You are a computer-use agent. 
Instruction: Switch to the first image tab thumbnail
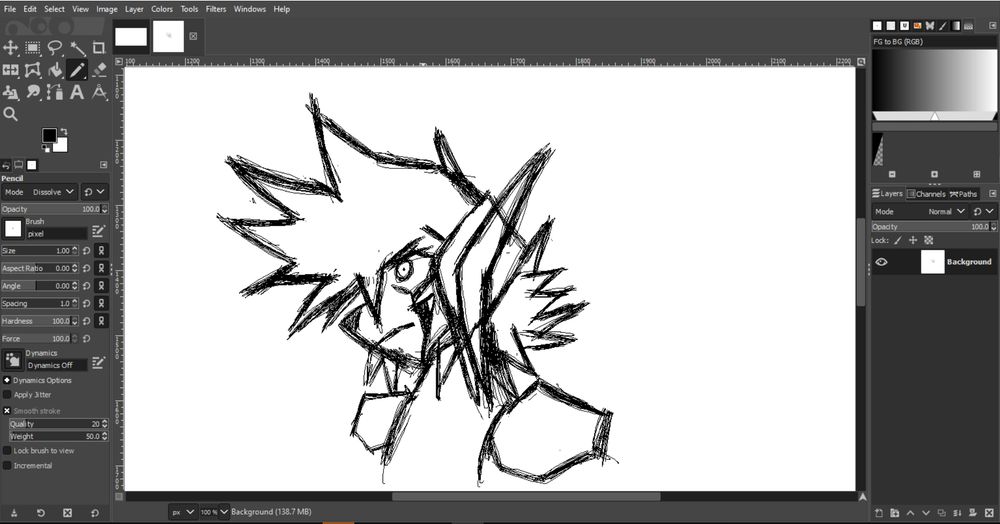pyautogui.click(x=131, y=36)
